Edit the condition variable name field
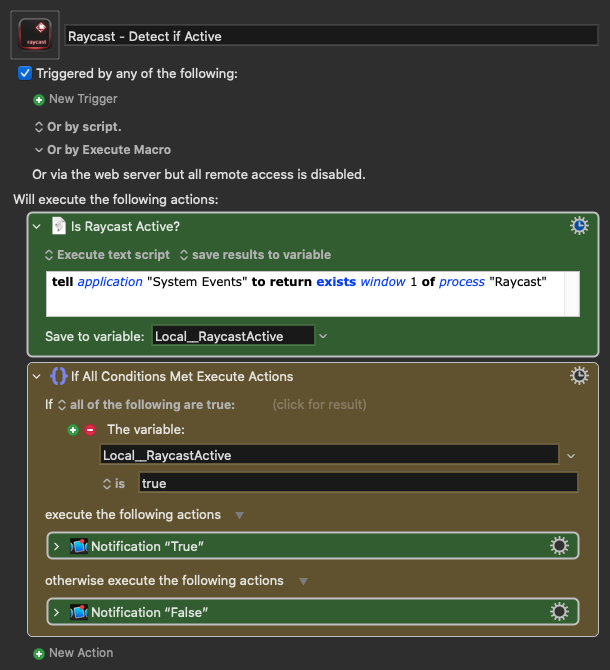This screenshot has width=610, height=670. 329,455
